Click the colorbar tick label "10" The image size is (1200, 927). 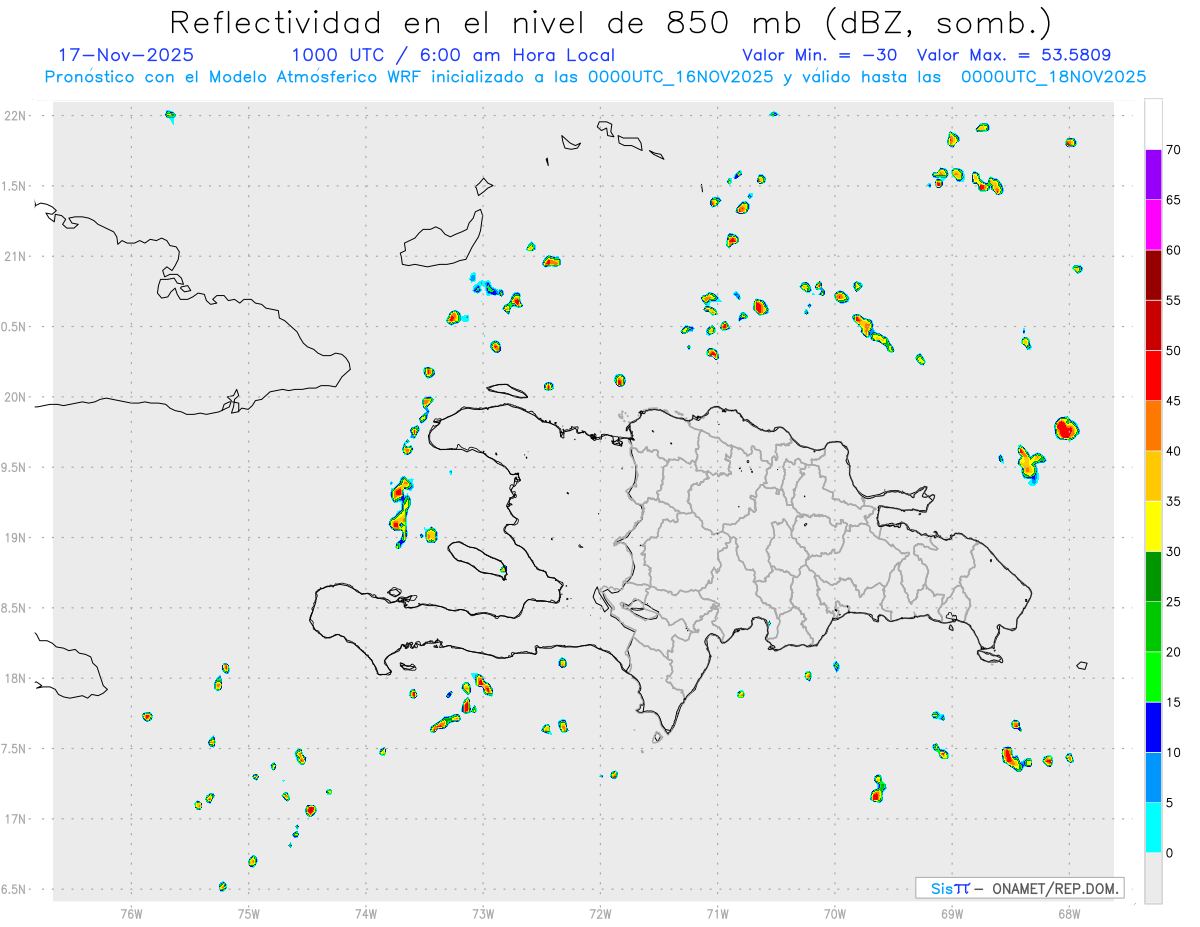1173,752
